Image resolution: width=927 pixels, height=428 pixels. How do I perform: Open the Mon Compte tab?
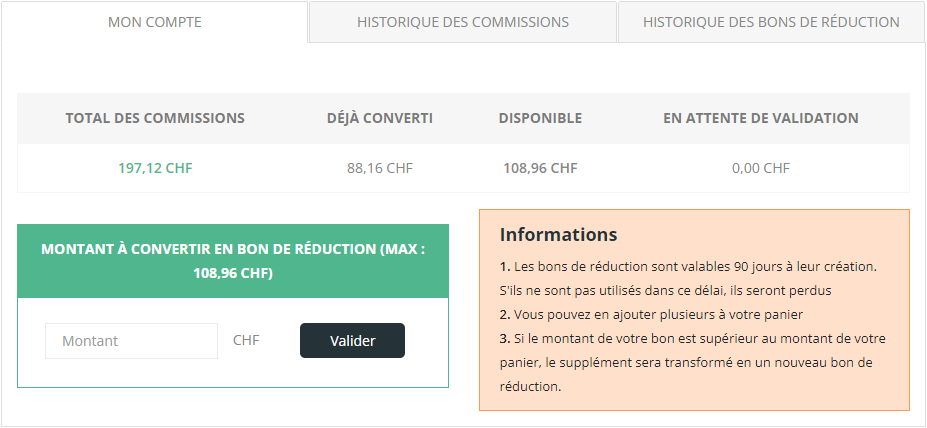coord(154,22)
